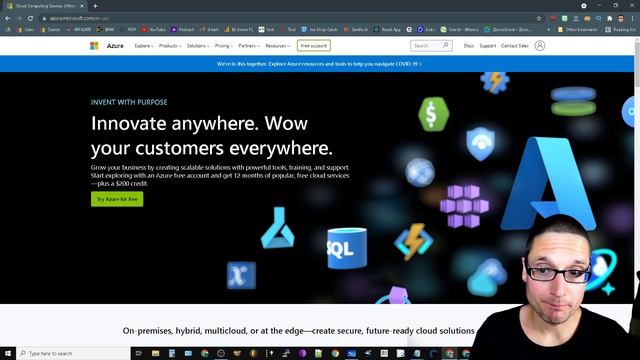Click the lightning bolt Functions icon near SQL
This screenshot has width=640, height=360.
[x=413, y=242]
